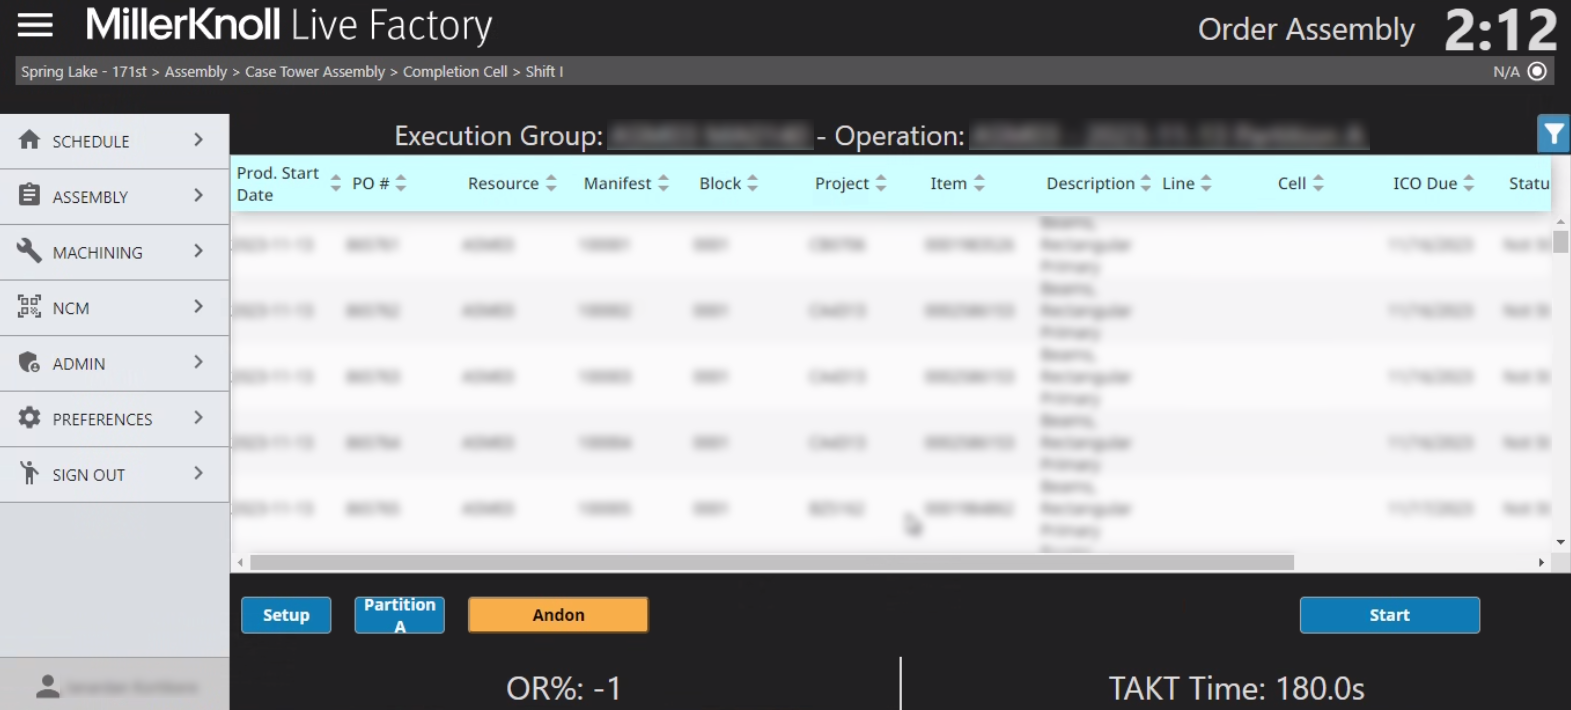Click Completion Cell breadcrumb
Screen dimensions: 1571x710
pyautogui.click(x=455, y=72)
